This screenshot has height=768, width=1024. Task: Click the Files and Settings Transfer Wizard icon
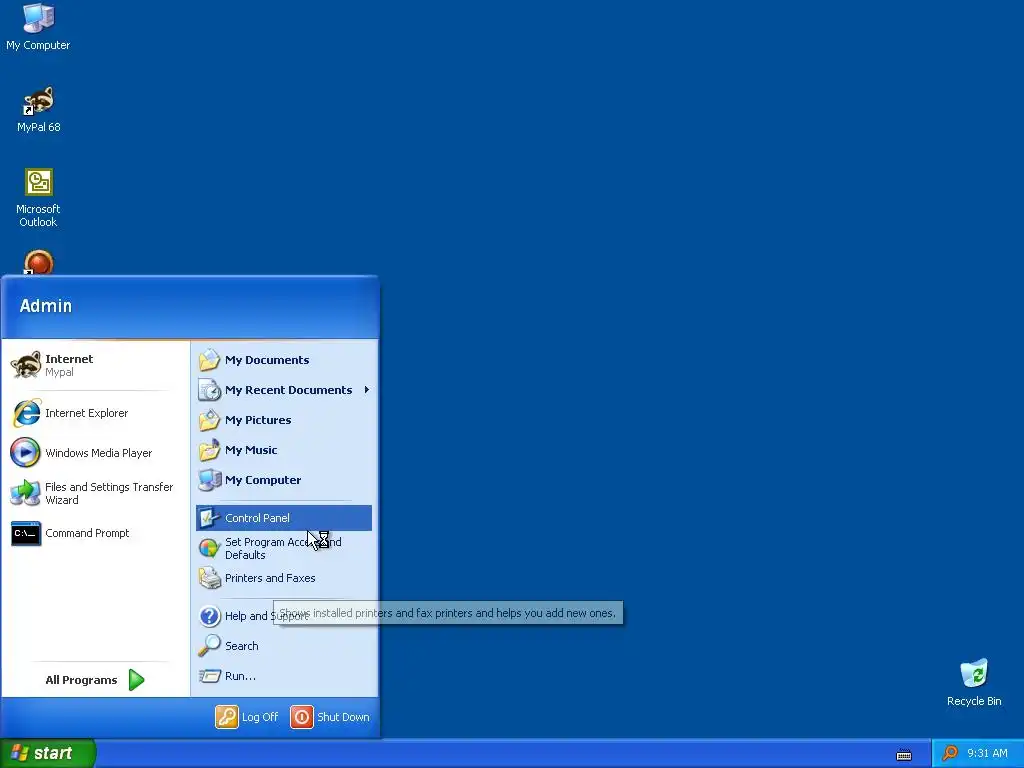[x=25, y=493]
